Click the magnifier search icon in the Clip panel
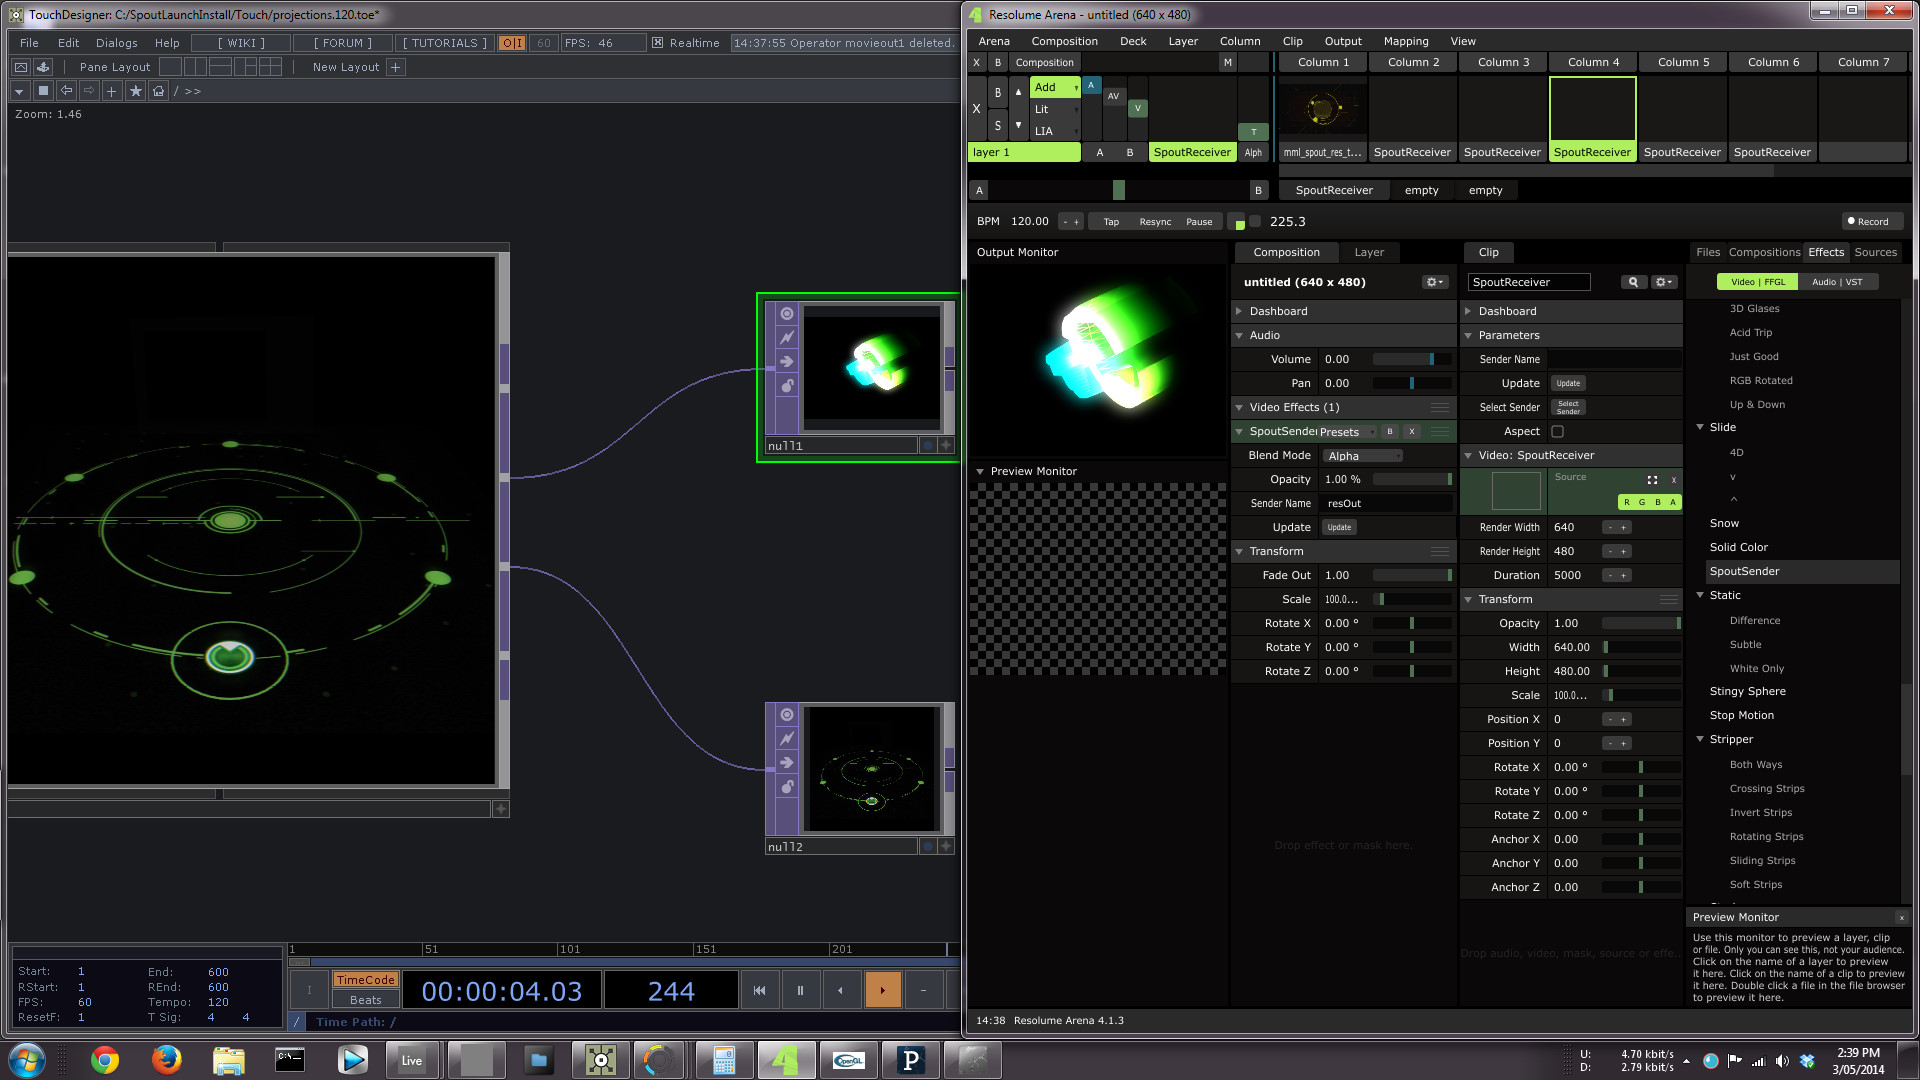The image size is (1920, 1080). click(1633, 282)
